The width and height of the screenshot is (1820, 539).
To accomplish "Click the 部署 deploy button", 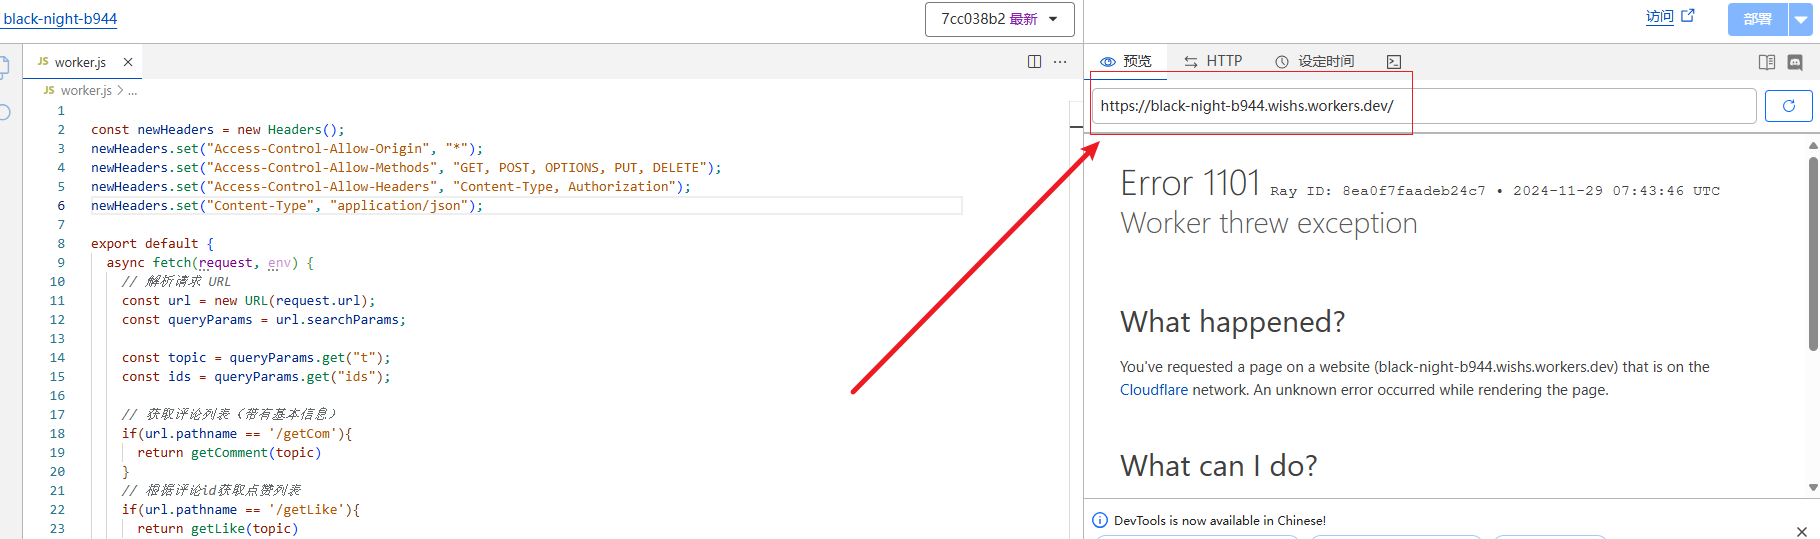I will [1757, 19].
